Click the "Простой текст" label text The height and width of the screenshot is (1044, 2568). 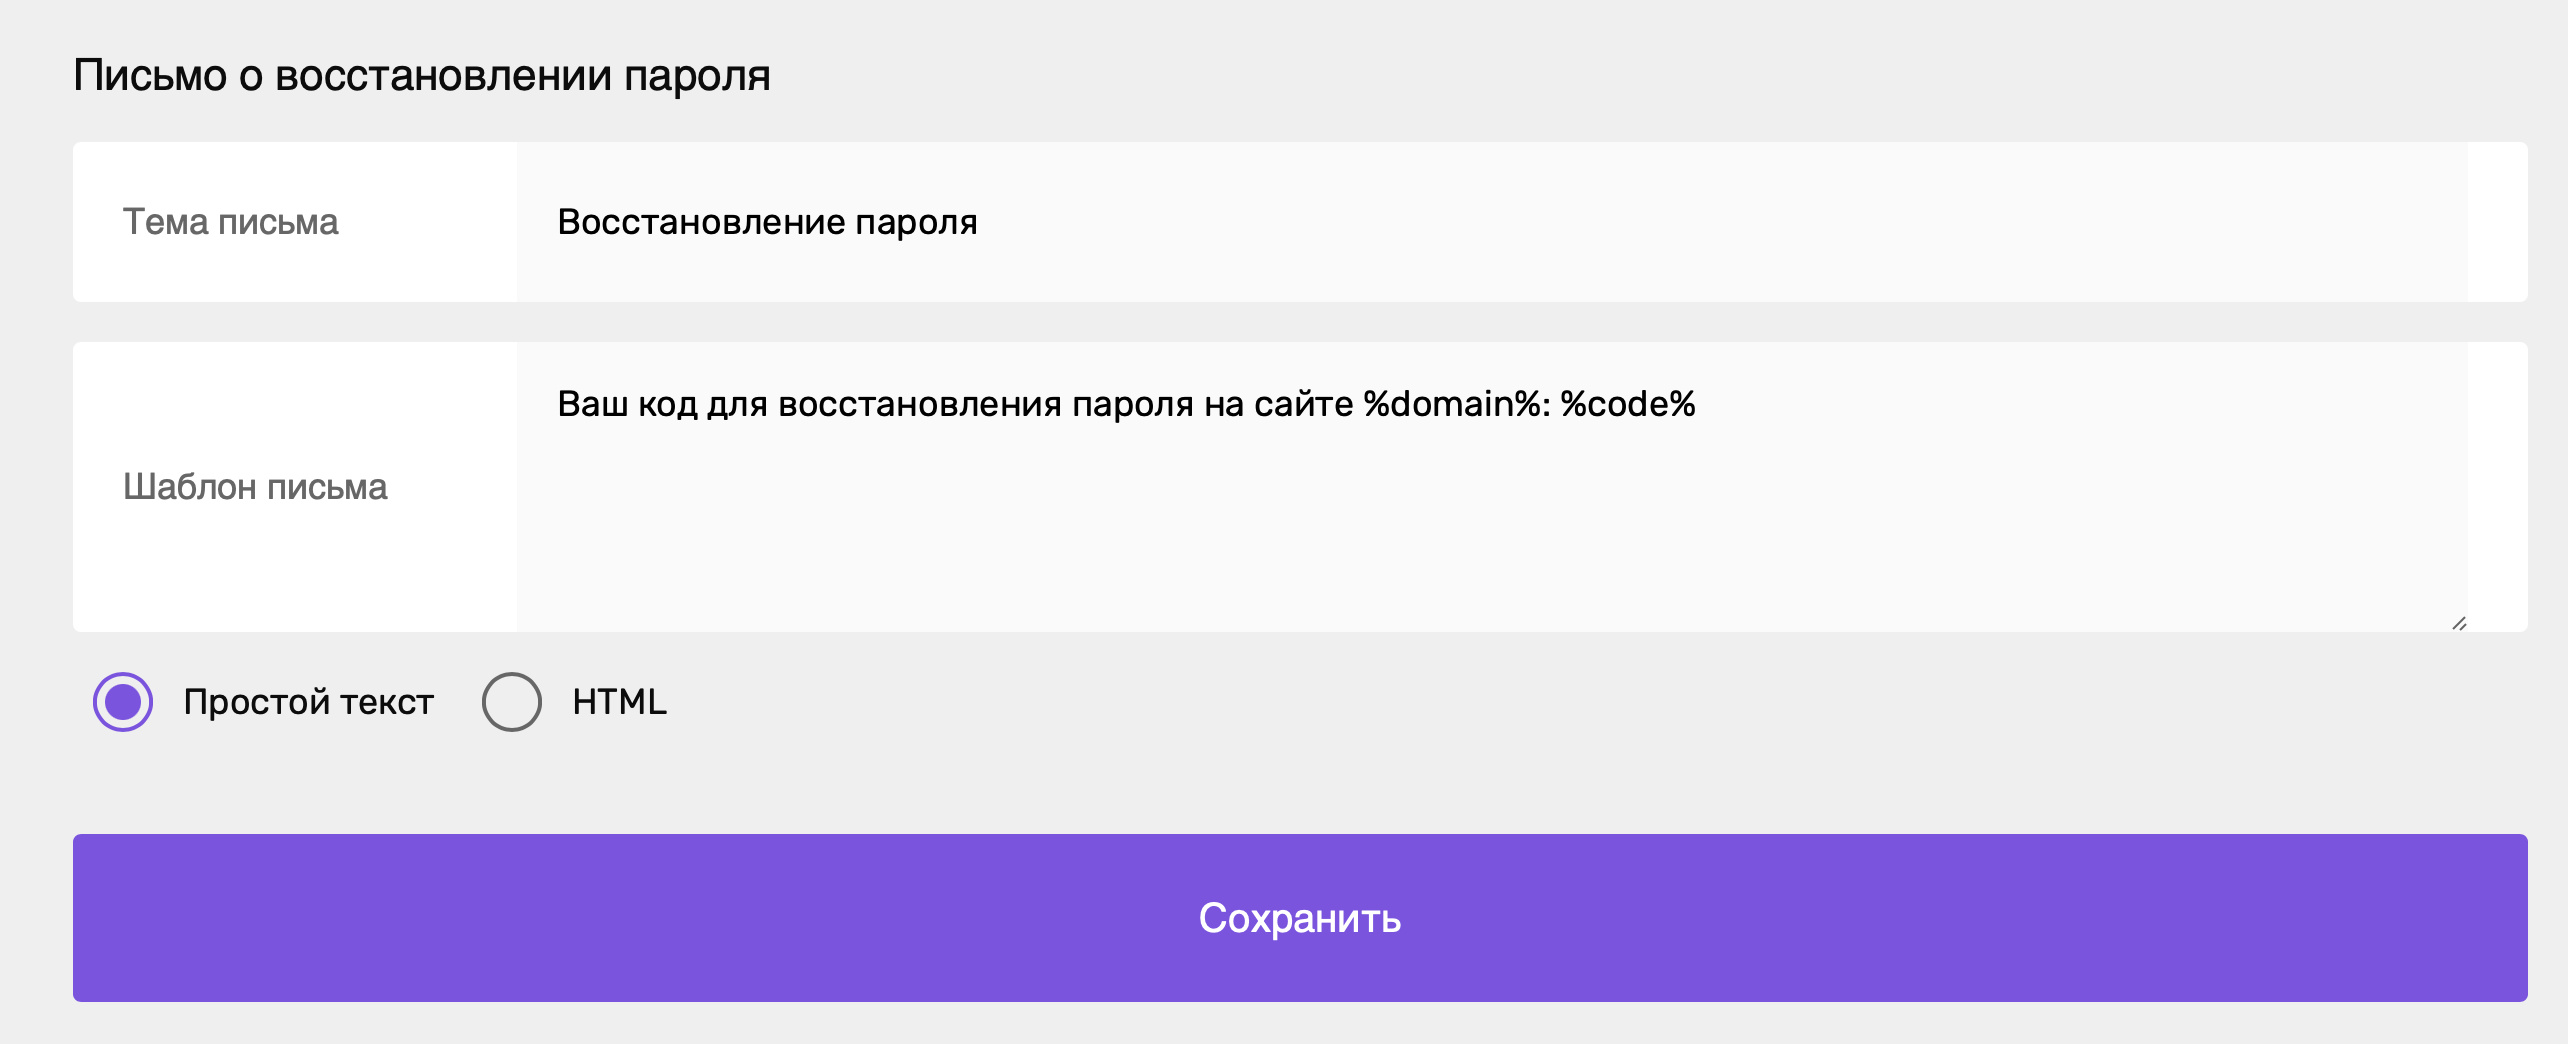308,702
